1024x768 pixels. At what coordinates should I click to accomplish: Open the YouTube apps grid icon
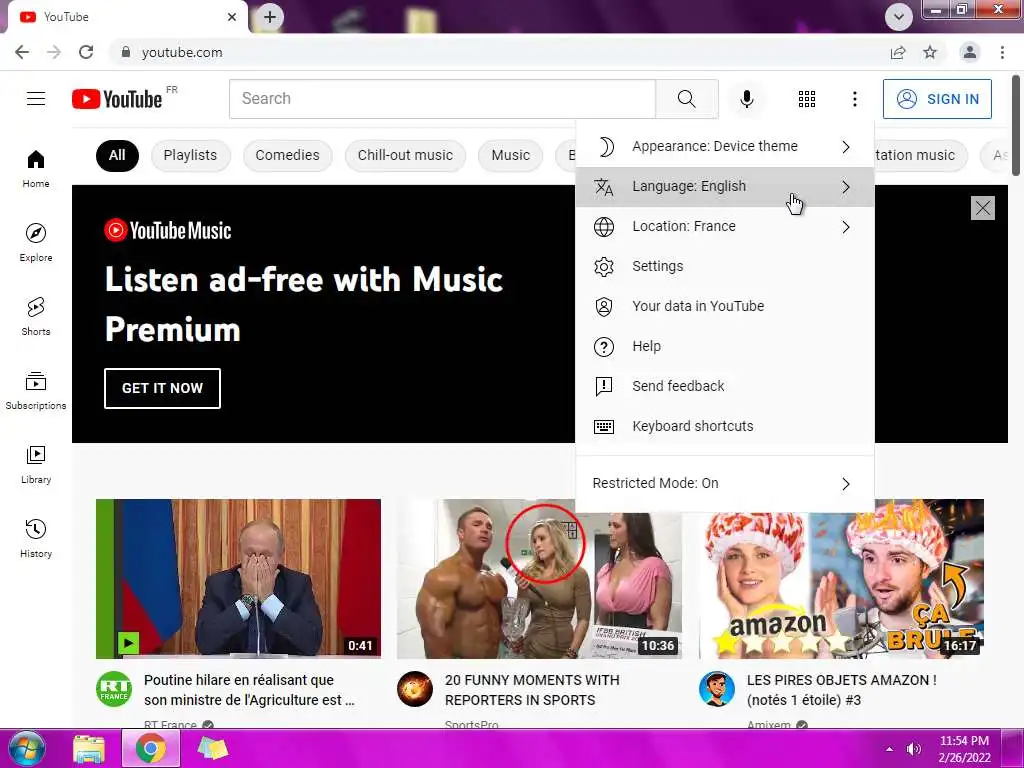pos(807,99)
